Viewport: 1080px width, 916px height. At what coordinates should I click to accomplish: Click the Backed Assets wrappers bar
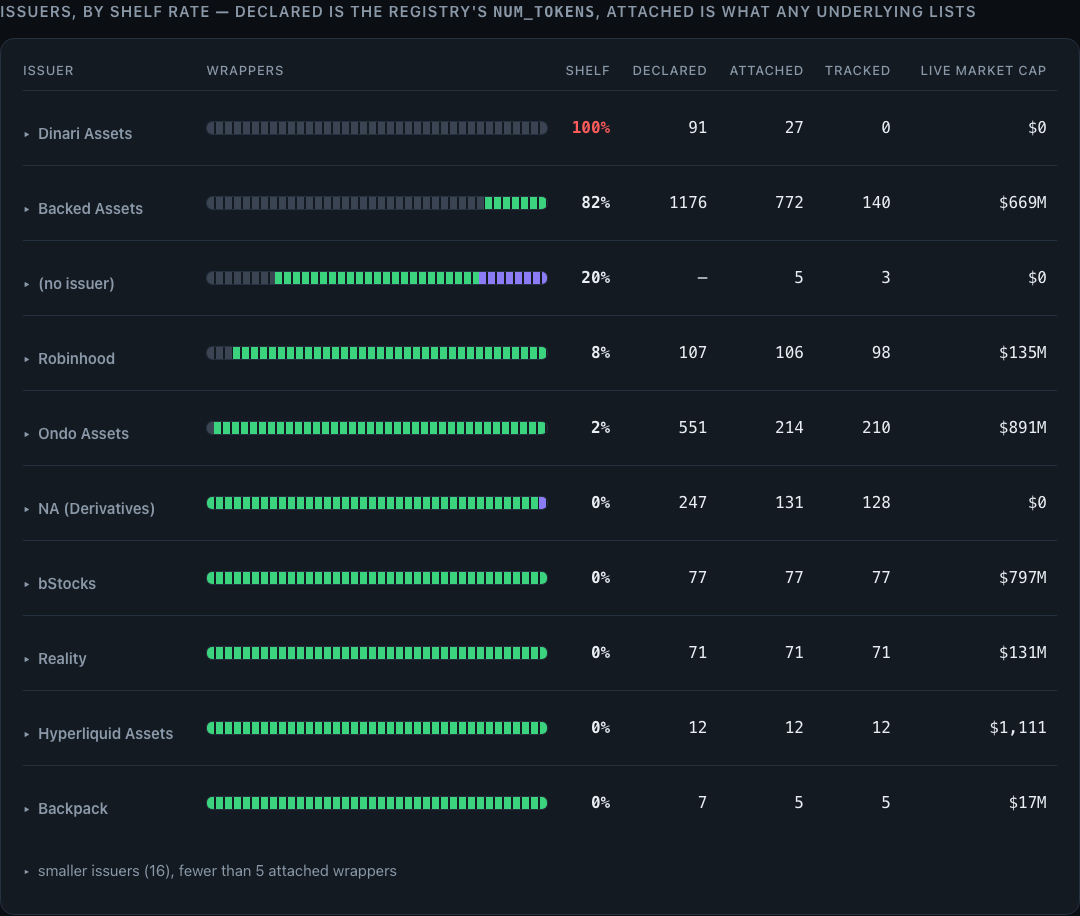tap(377, 203)
